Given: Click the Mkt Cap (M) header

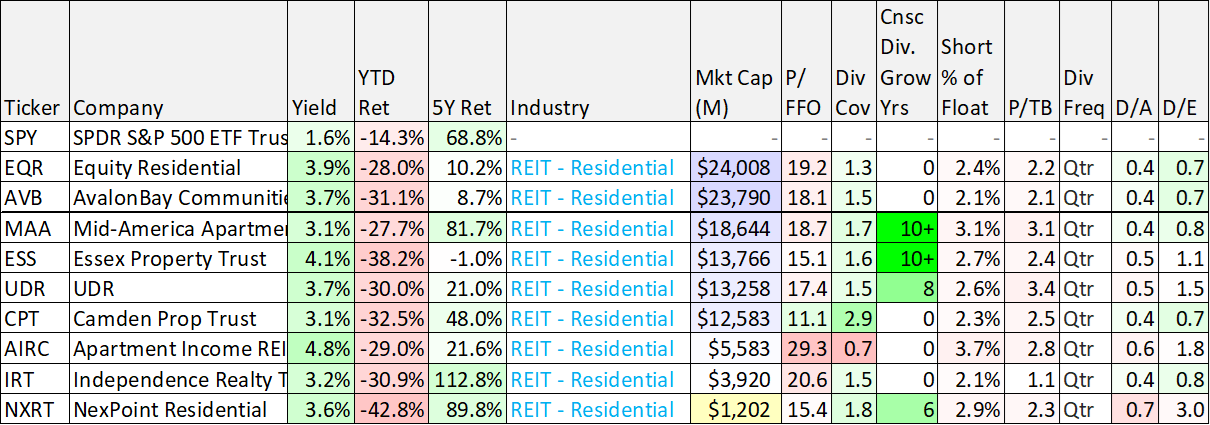Looking at the screenshot, I should pyautogui.click(x=735, y=62).
